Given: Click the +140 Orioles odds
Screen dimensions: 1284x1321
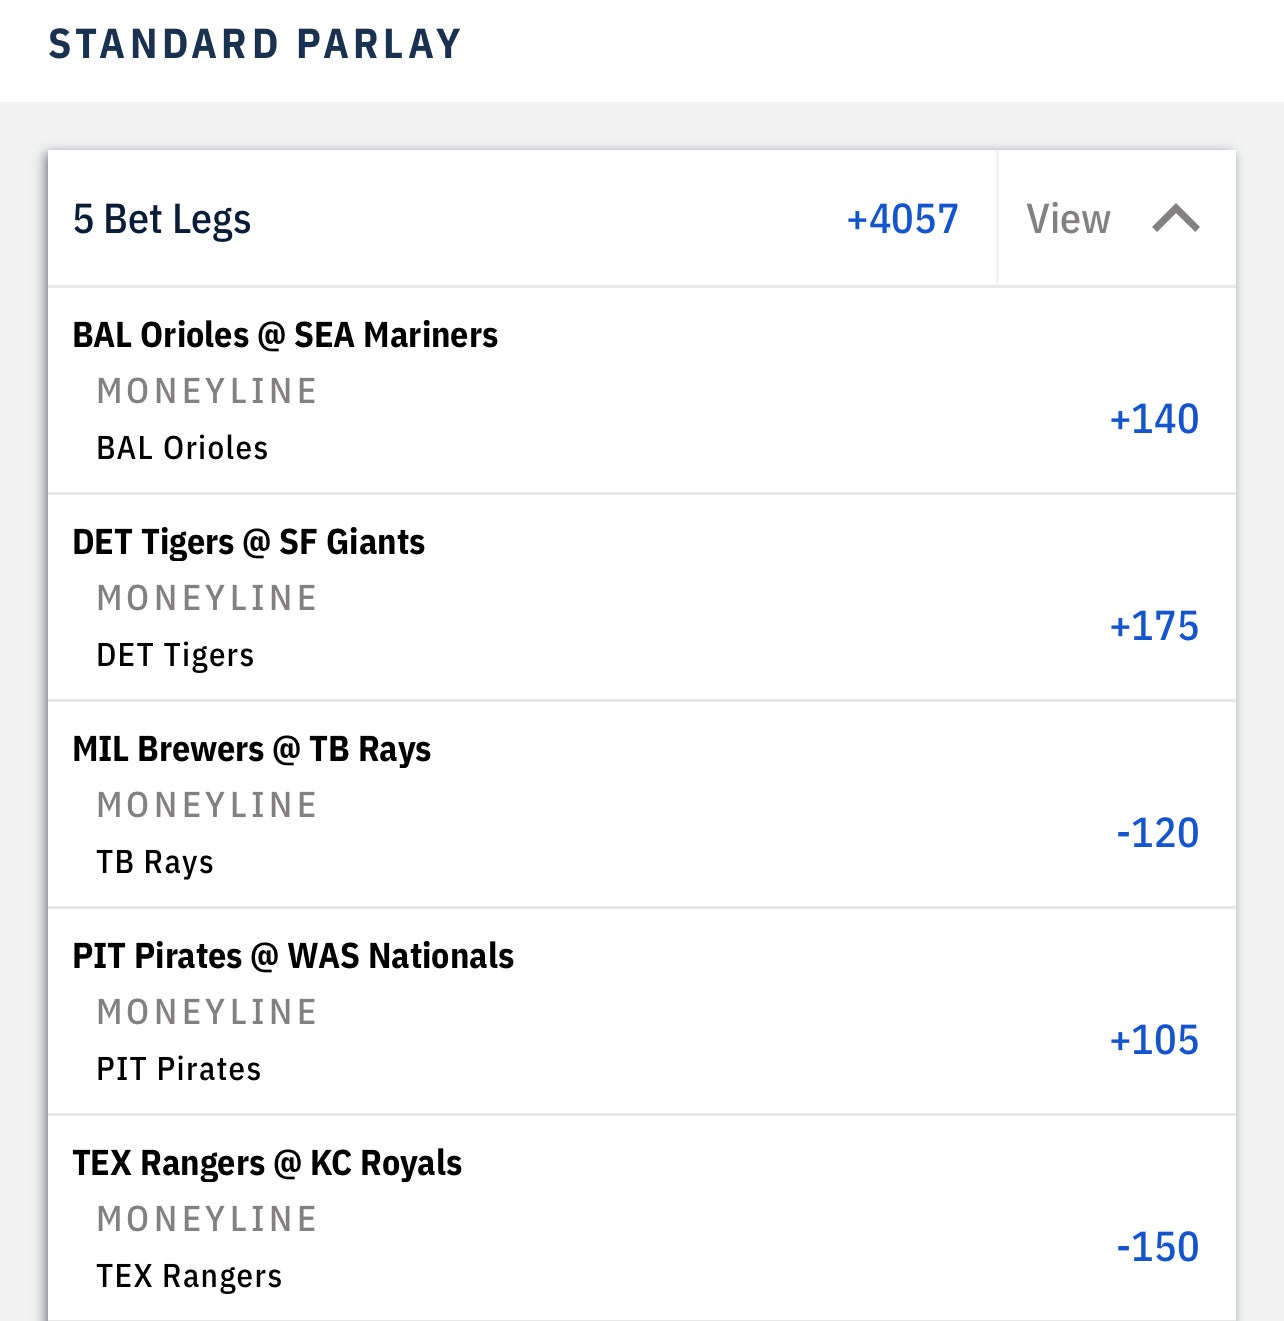Looking at the screenshot, I should click(x=1154, y=419).
